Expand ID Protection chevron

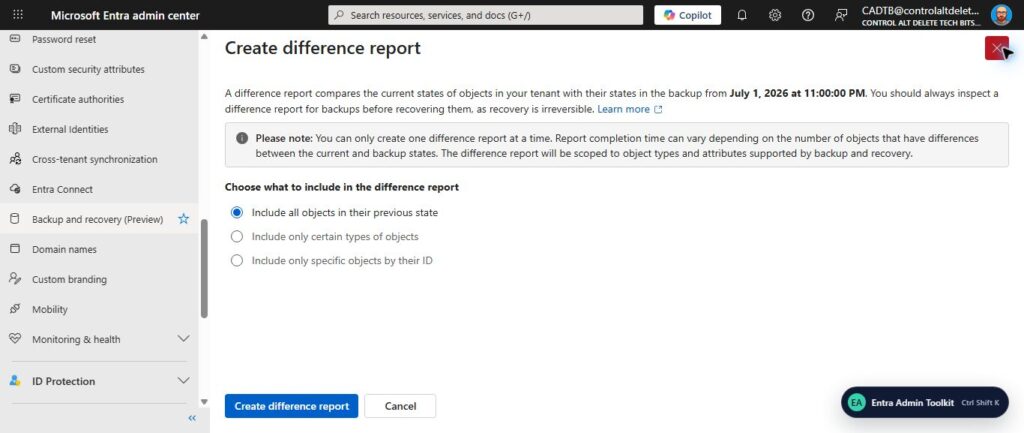(x=184, y=381)
